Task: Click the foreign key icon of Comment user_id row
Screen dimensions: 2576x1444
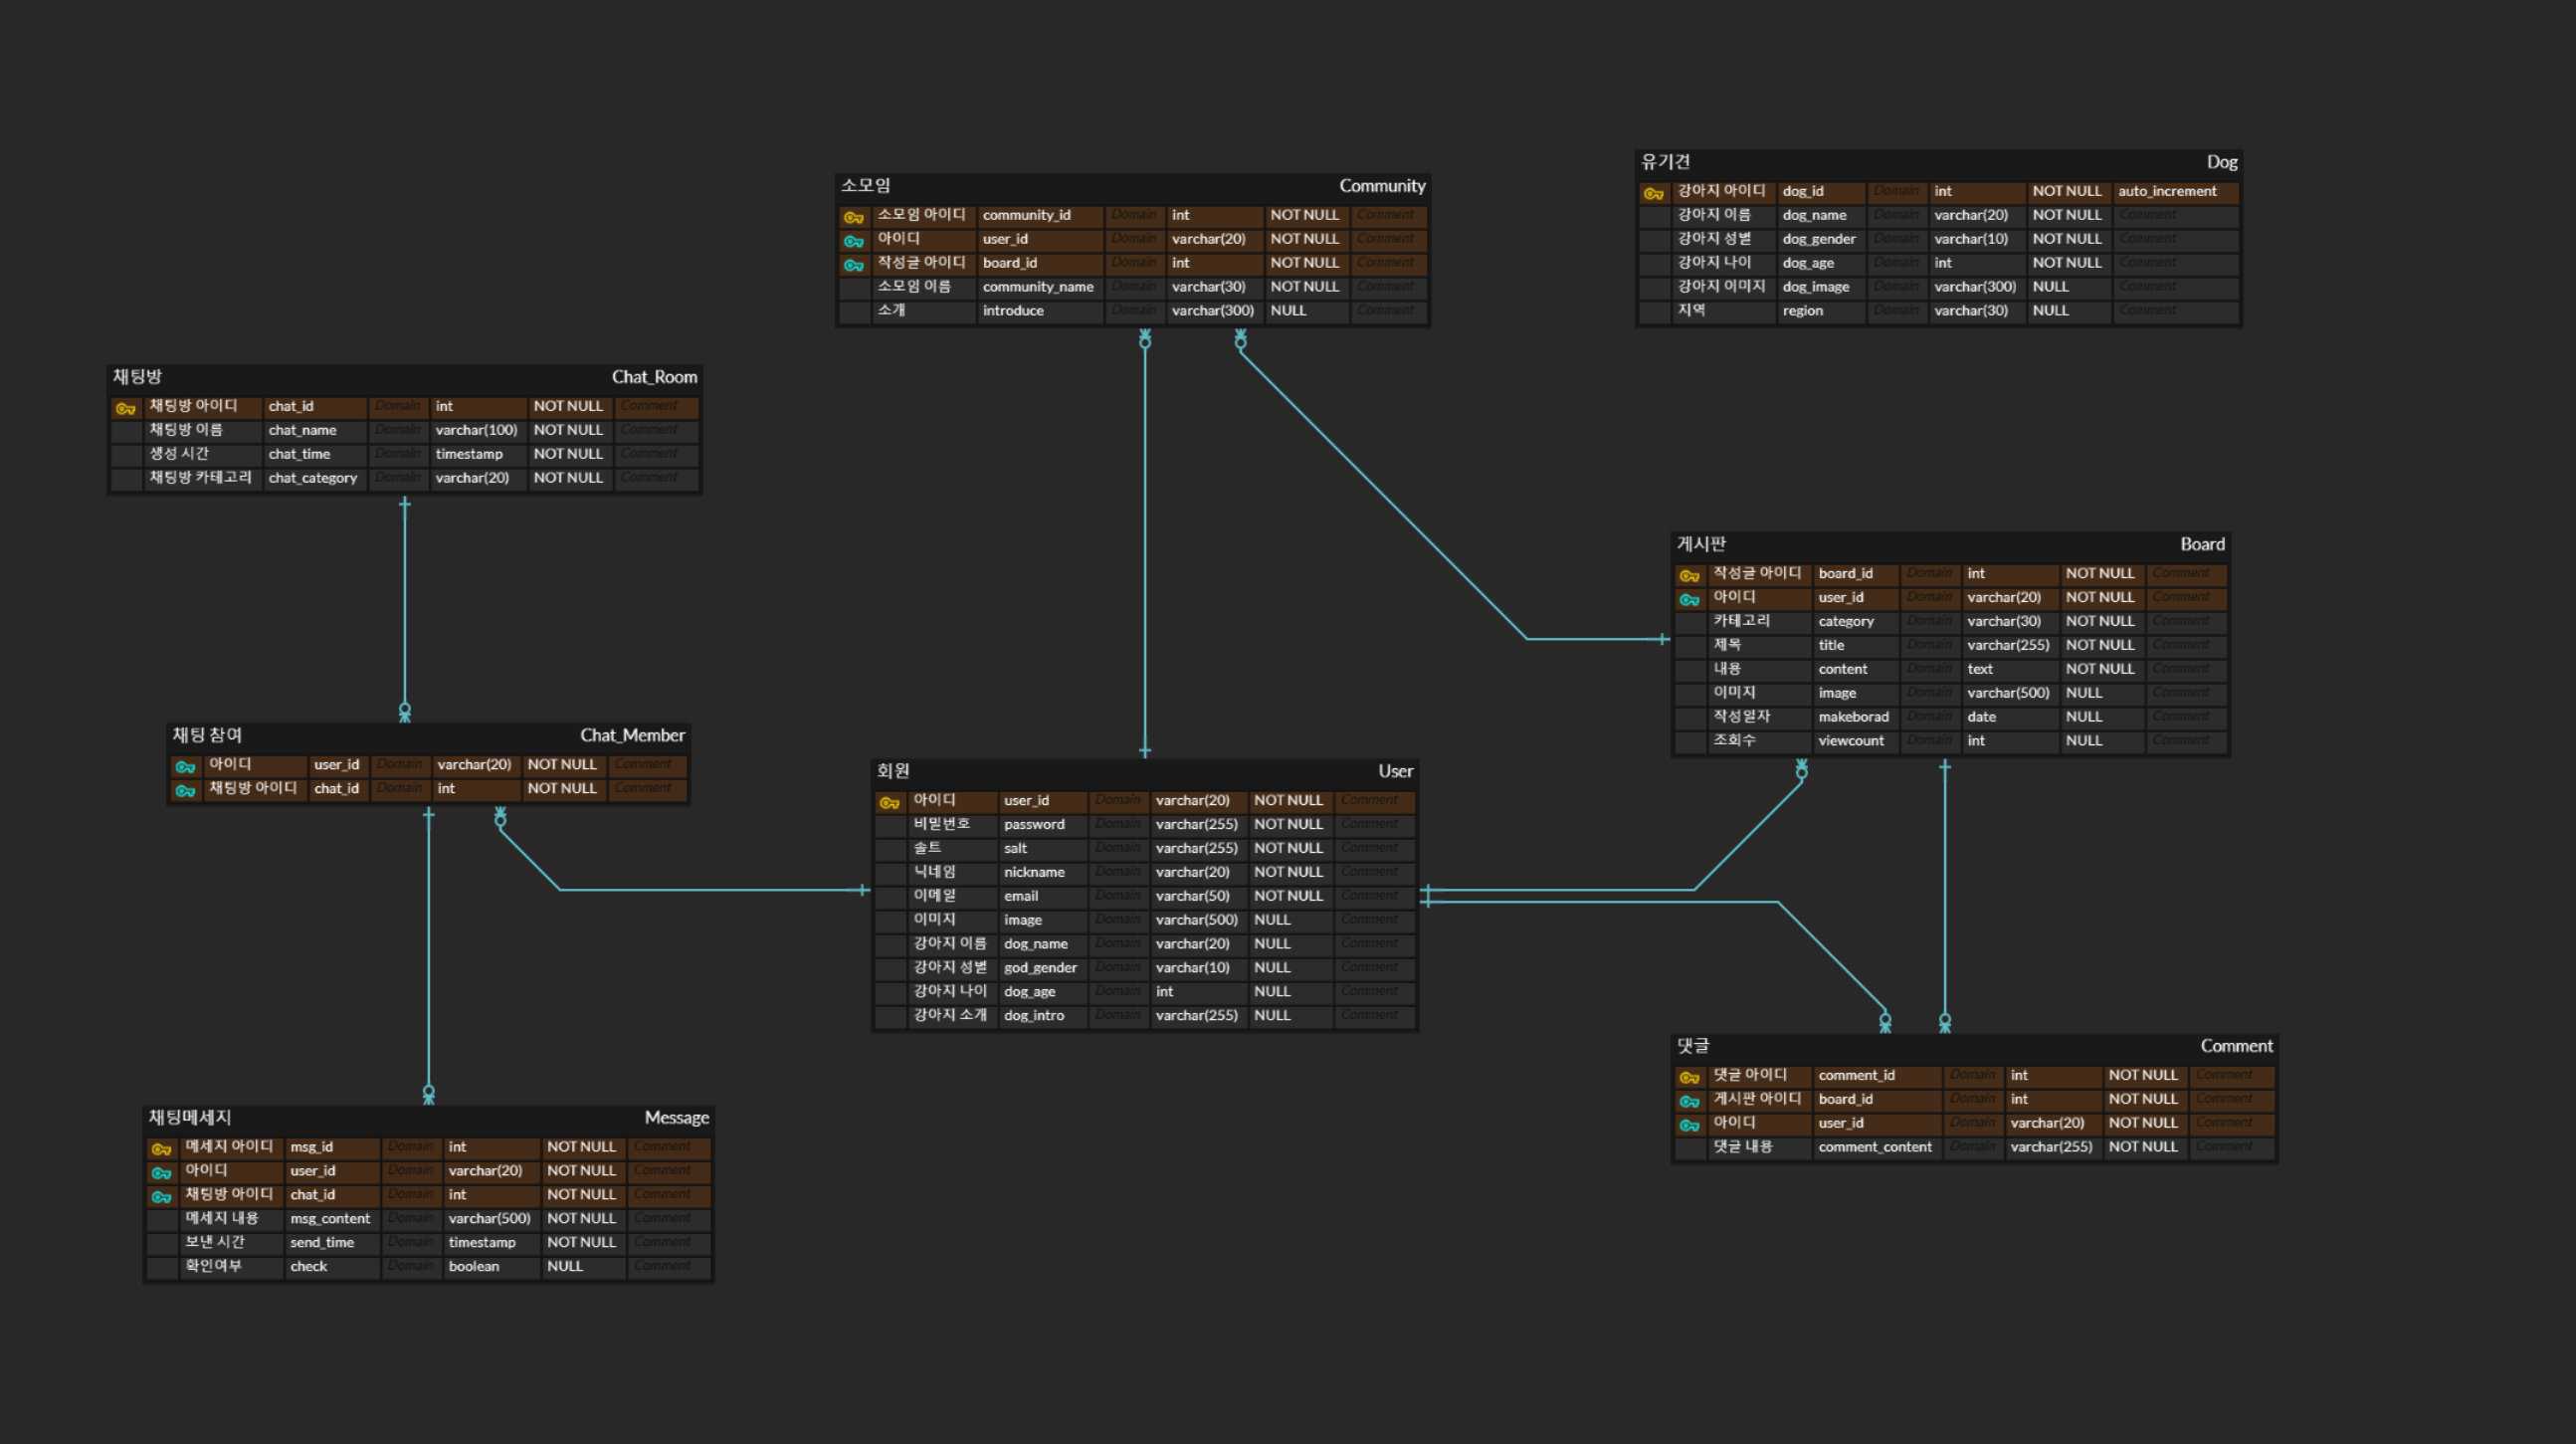Action: (1689, 1125)
